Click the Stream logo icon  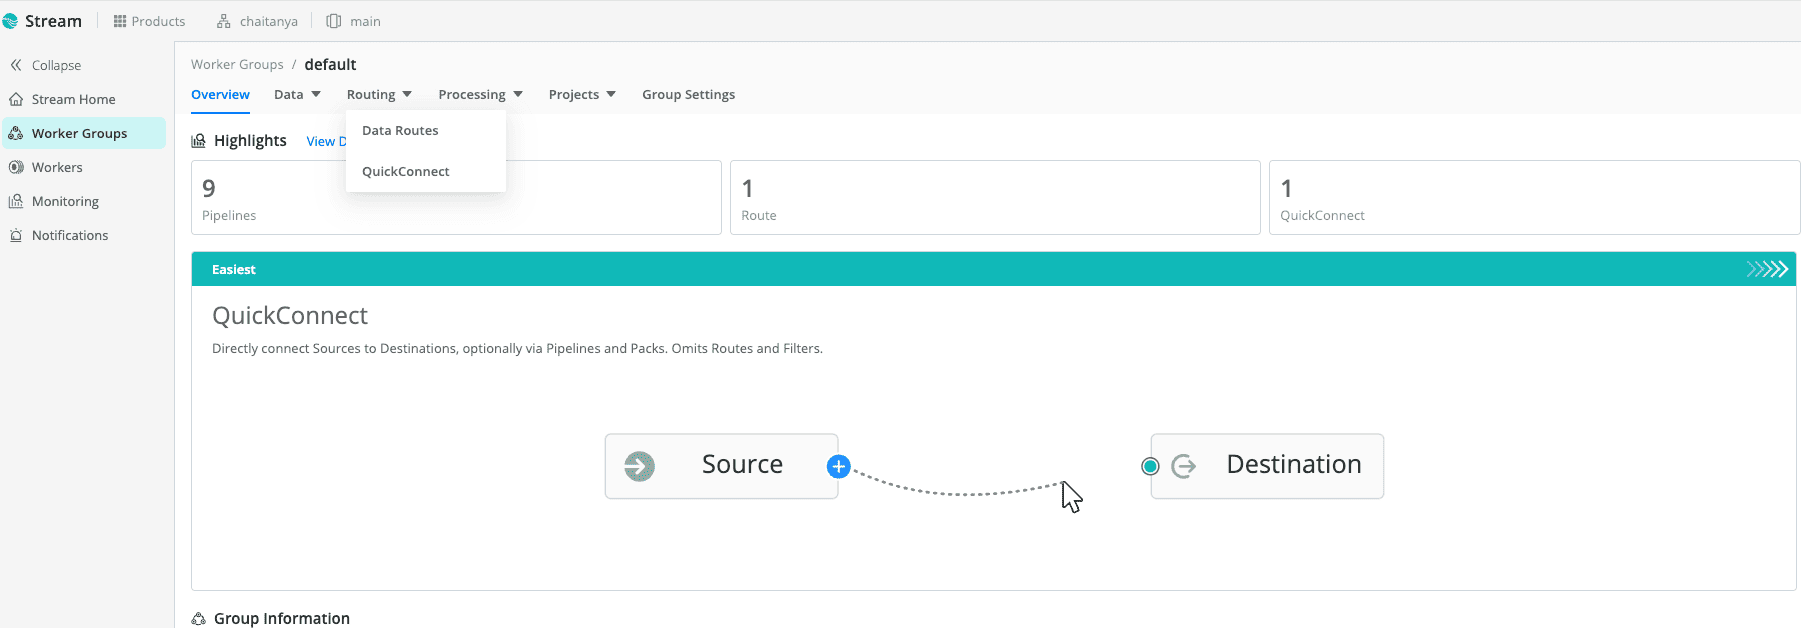click(11, 21)
